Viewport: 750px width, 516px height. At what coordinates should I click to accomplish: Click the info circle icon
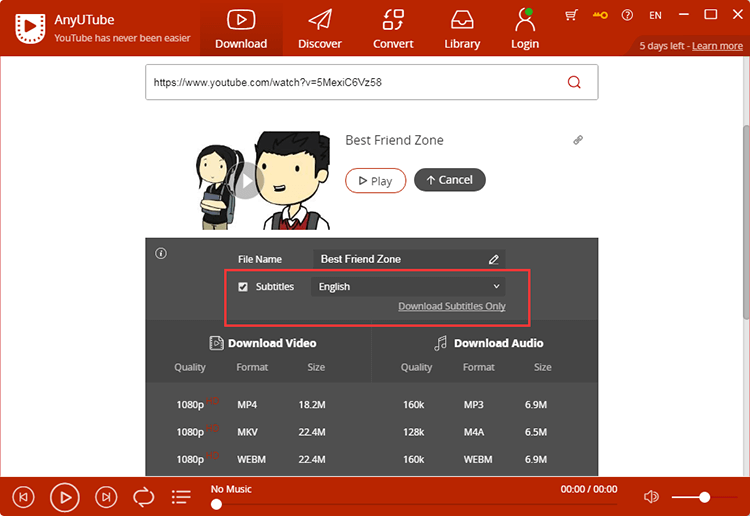161,253
